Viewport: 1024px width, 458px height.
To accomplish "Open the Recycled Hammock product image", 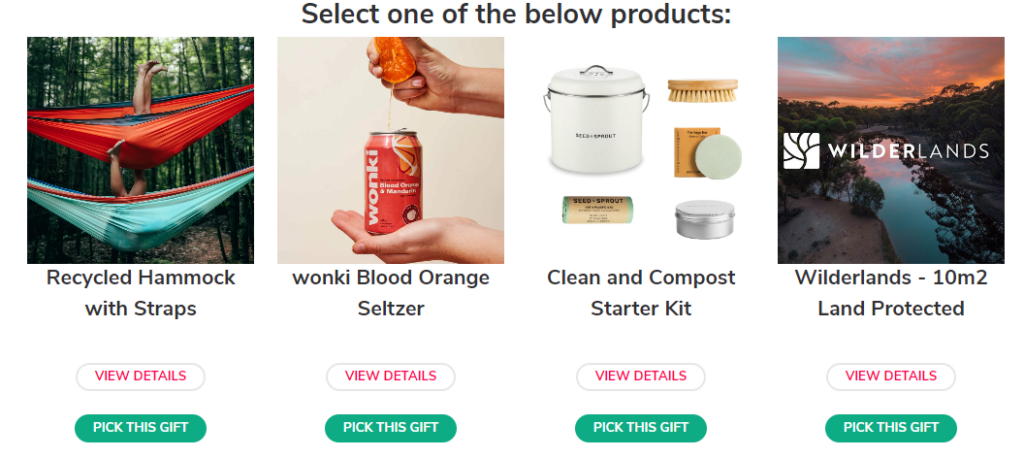I will (x=140, y=150).
